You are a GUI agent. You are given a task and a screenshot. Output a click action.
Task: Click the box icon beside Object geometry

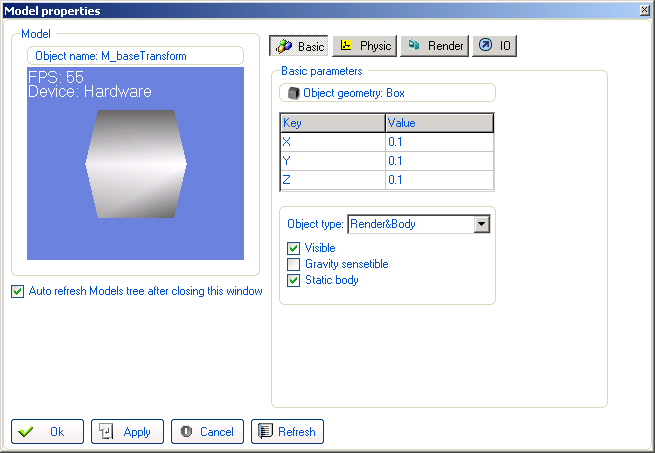coord(293,93)
